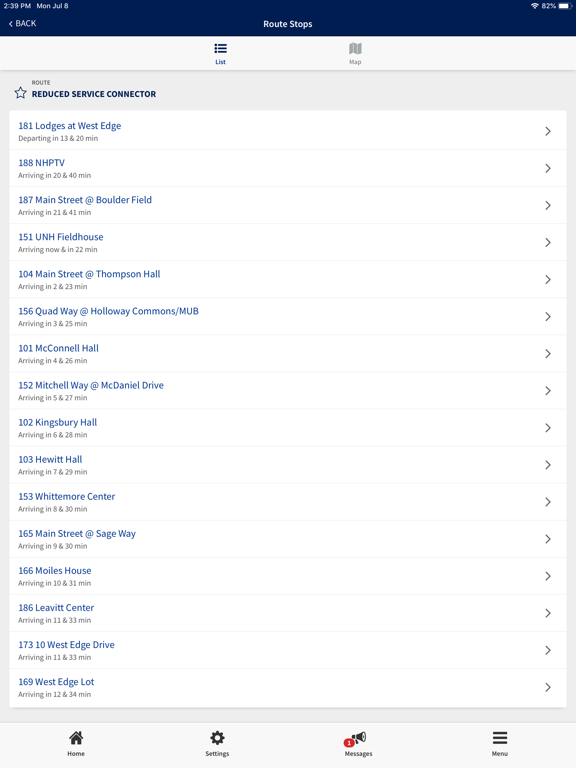
Task: Expand chevron for 188 NHPTV row
Action: click(548, 168)
